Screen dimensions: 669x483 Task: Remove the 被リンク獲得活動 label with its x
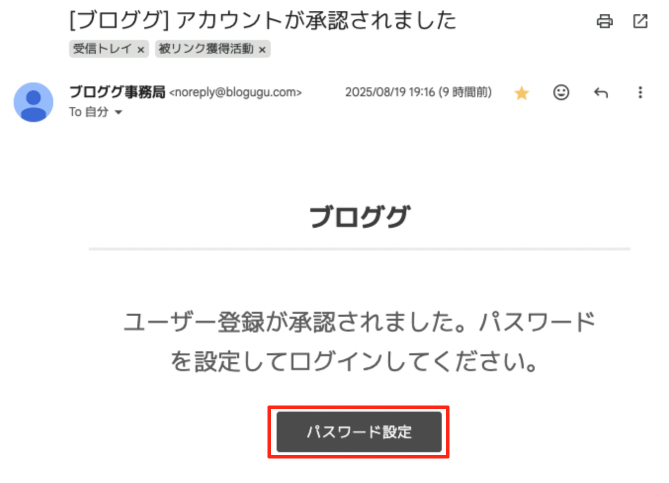pos(262,50)
